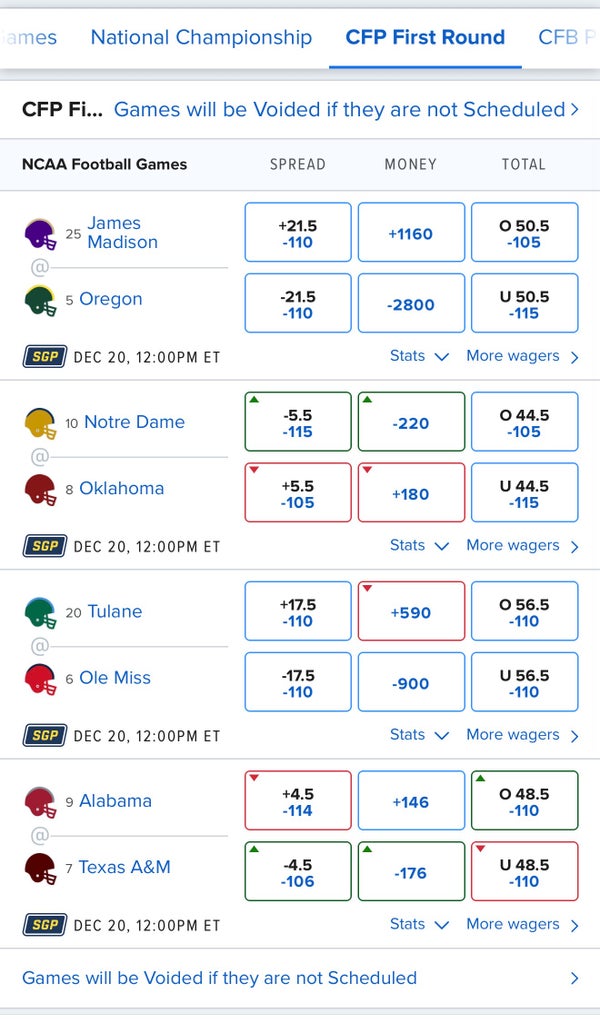
Task: Click the Oregon green helmet icon
Action: (x=40, y=300)
